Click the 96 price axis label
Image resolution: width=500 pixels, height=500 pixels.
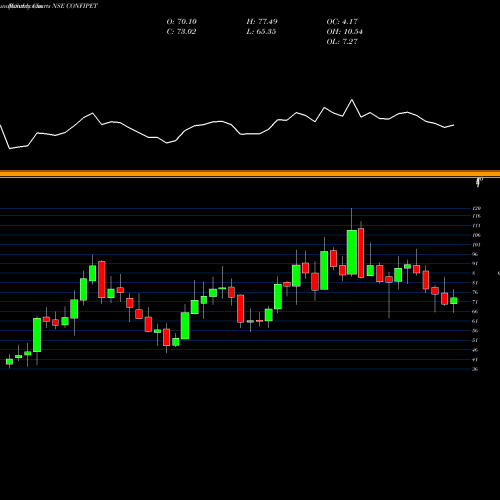point(475,254)
